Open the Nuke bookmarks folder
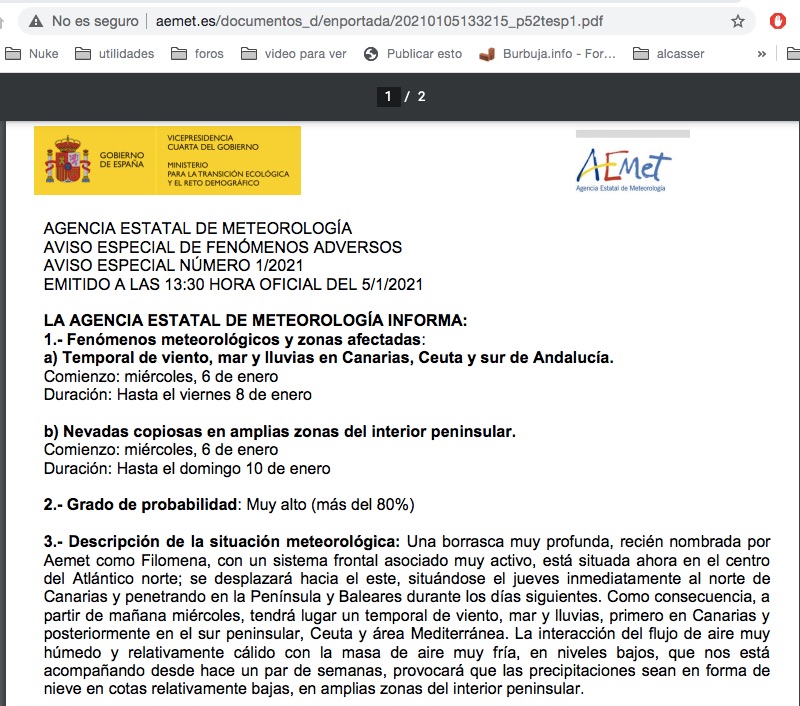The image size is (800, 706). coord(32,54)
